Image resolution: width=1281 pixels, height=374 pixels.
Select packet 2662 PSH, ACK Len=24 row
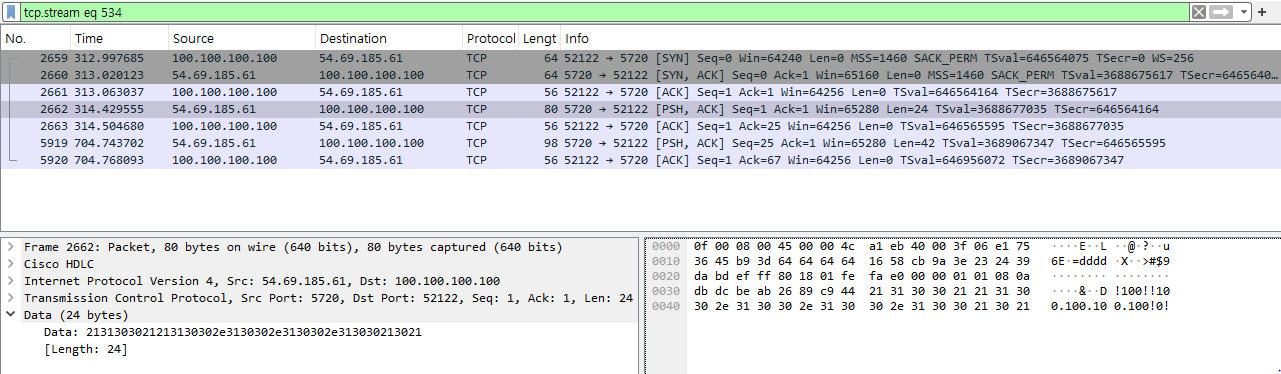tap(640, 109)
